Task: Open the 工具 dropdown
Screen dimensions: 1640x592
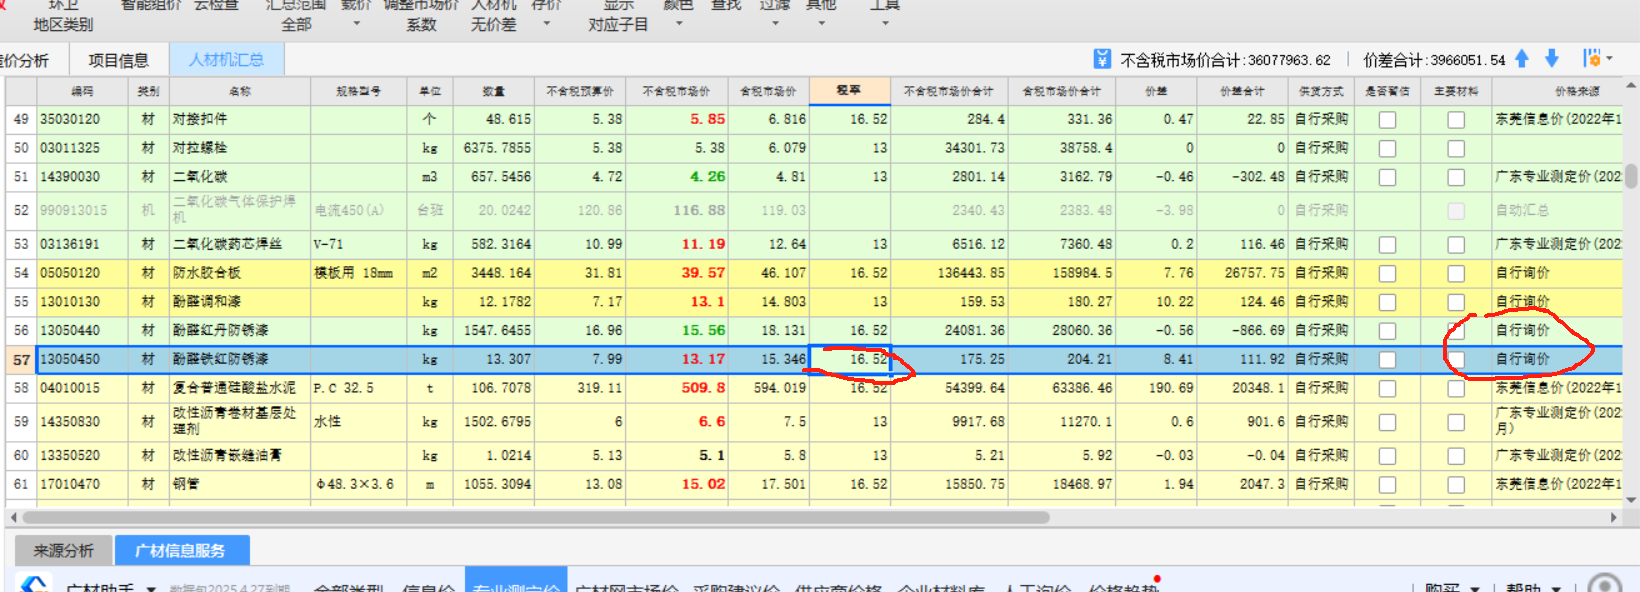Action: click(885, 23)
